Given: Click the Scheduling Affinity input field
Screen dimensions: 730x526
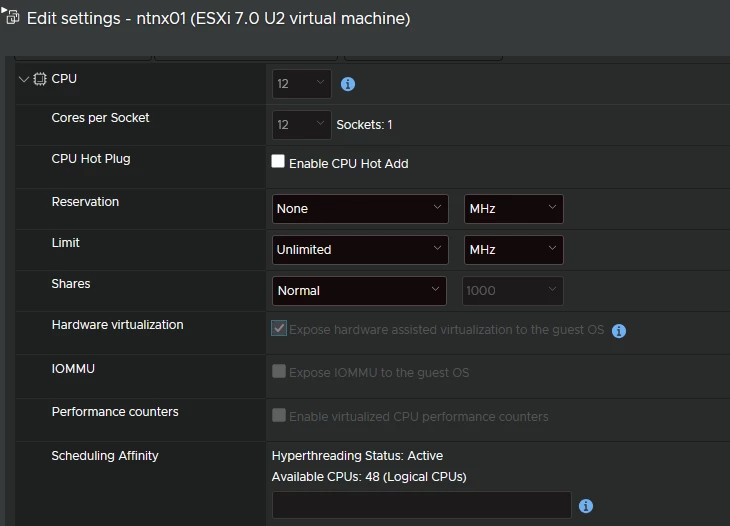Looking at the screenshot, I should [x=421, y=505].
